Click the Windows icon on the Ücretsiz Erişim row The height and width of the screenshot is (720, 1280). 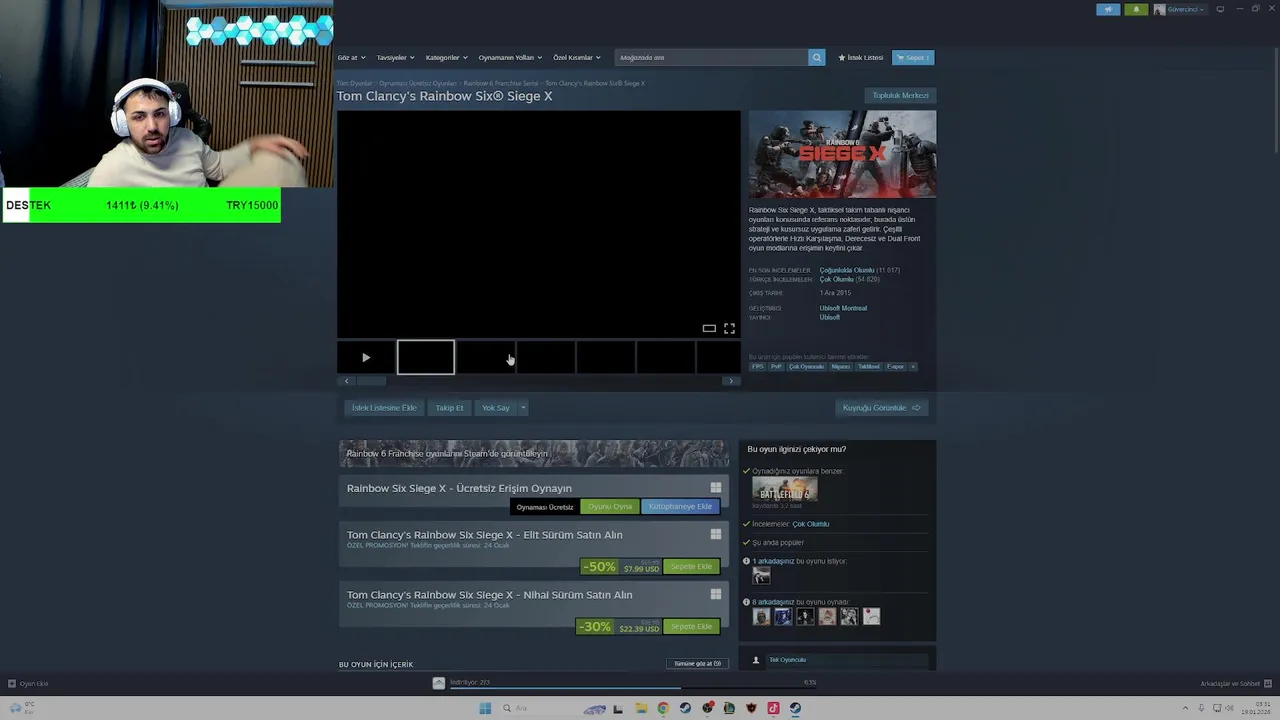pos(715,488)
